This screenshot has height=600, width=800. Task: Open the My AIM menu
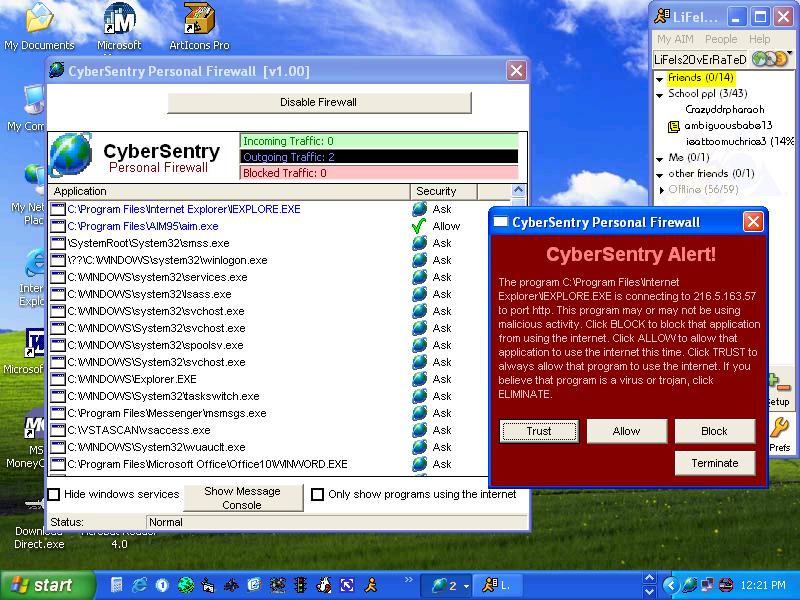(x=677, y=40)
